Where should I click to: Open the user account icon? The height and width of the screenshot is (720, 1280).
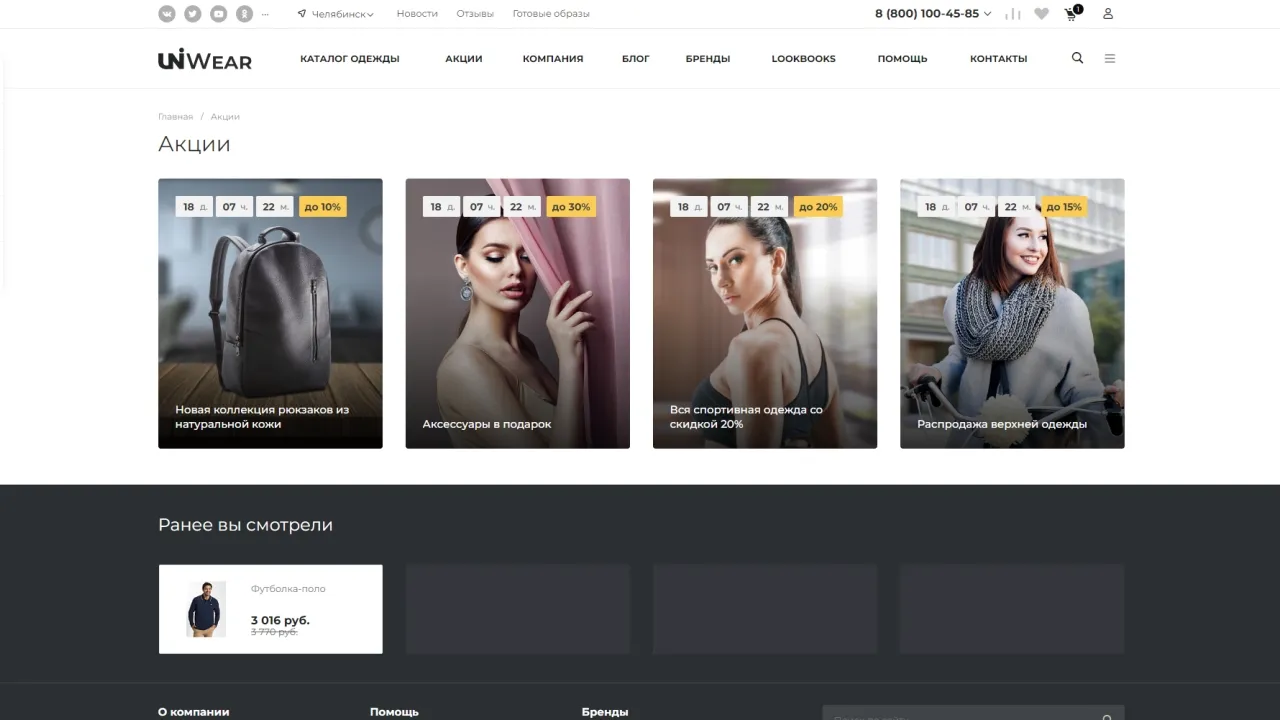point(1108,14)
